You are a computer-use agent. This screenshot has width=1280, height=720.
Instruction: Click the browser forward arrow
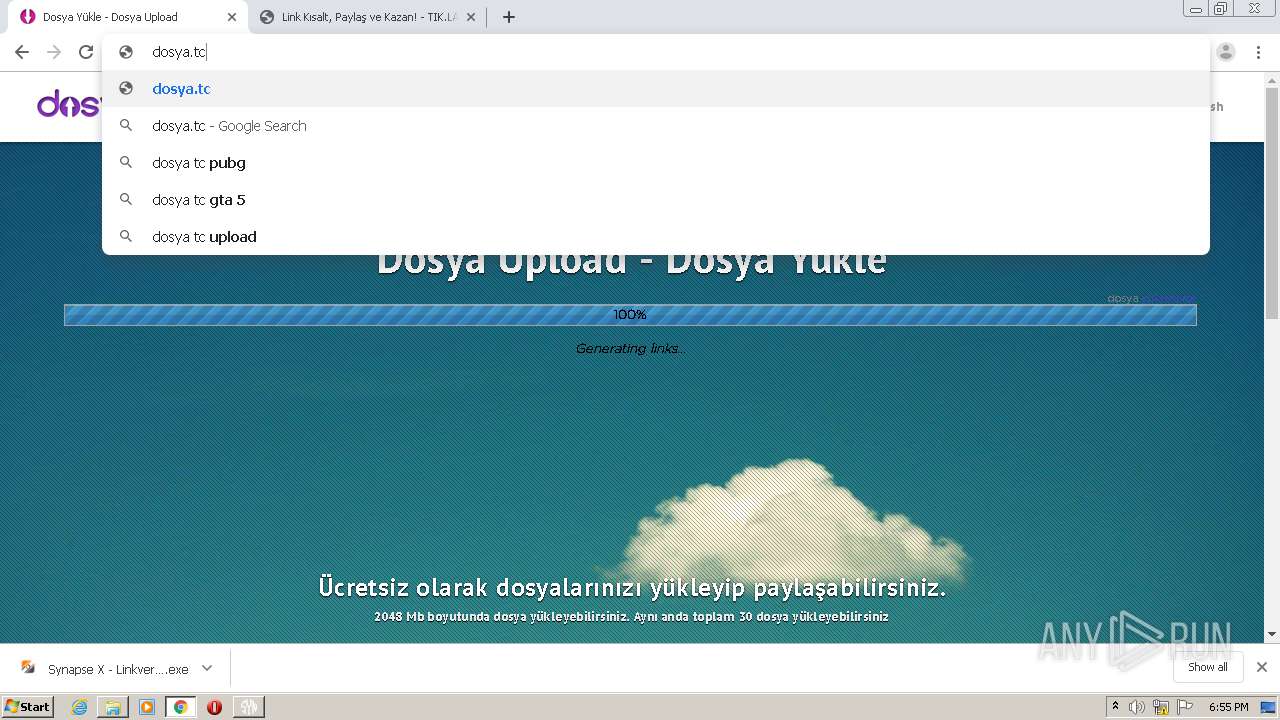click(54, 52)
